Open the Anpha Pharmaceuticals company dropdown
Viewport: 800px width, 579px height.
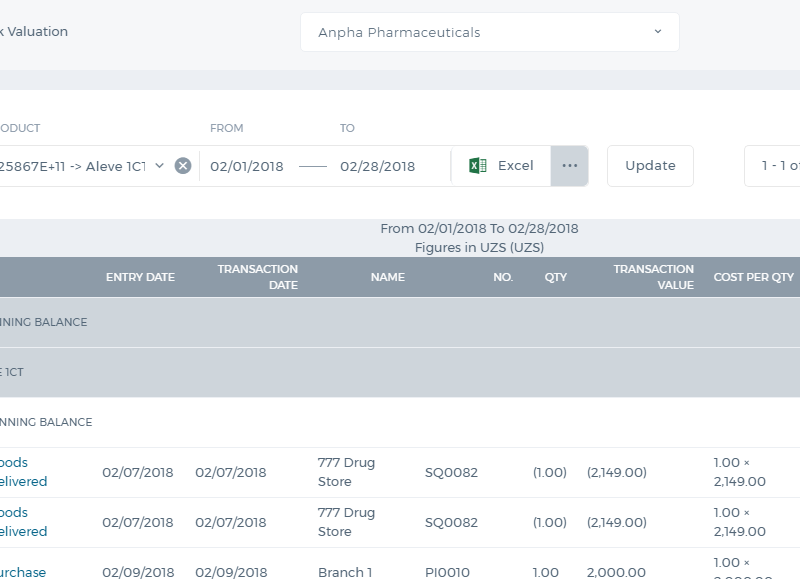click(x=490, y=32)
